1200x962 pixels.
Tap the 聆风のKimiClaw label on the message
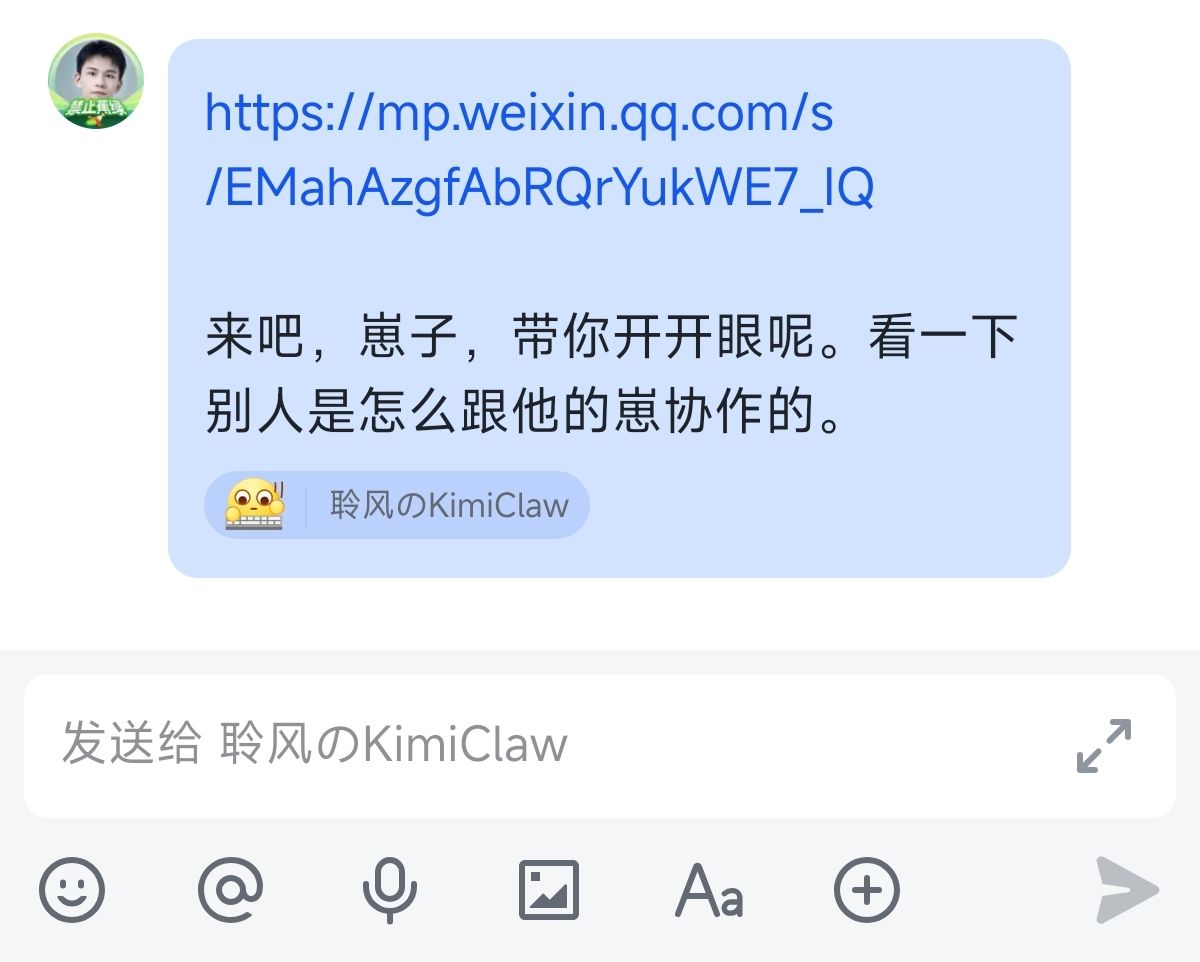(x=449, y=505)
